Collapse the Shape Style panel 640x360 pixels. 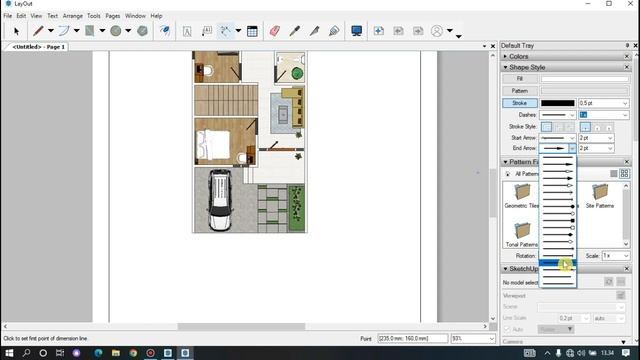(505, 67)
